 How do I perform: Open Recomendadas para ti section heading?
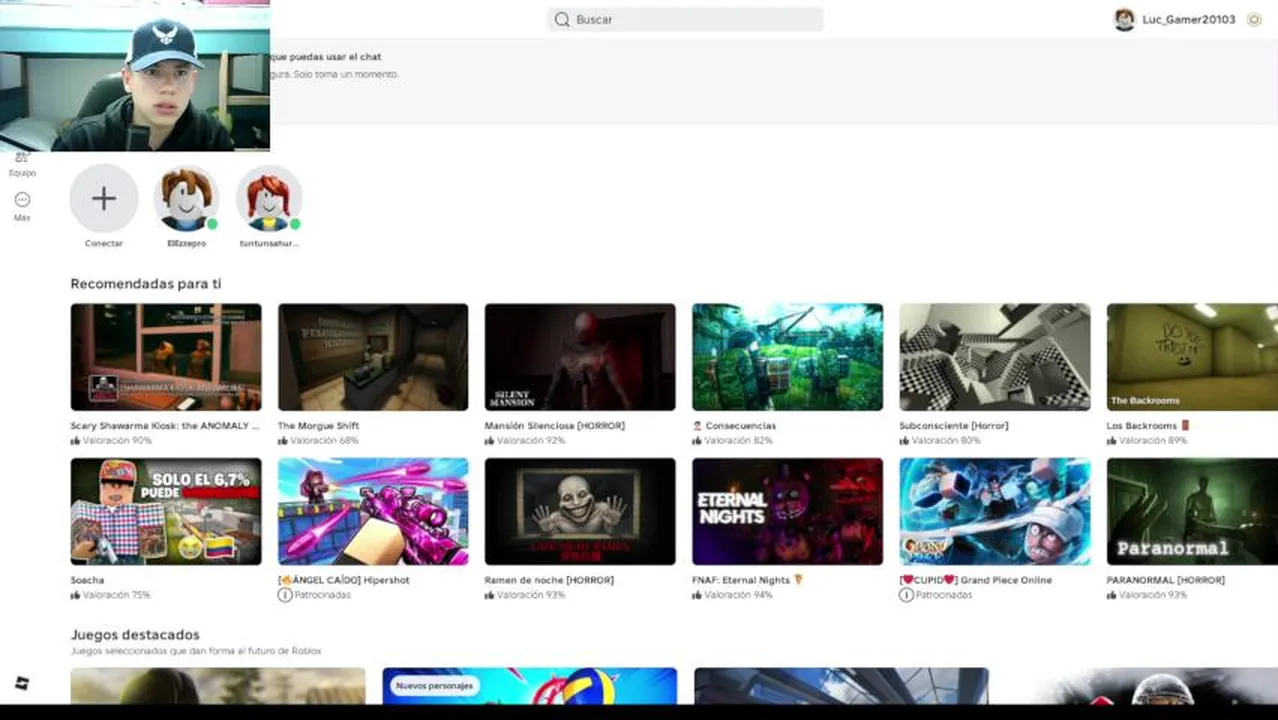coord(146,284)
